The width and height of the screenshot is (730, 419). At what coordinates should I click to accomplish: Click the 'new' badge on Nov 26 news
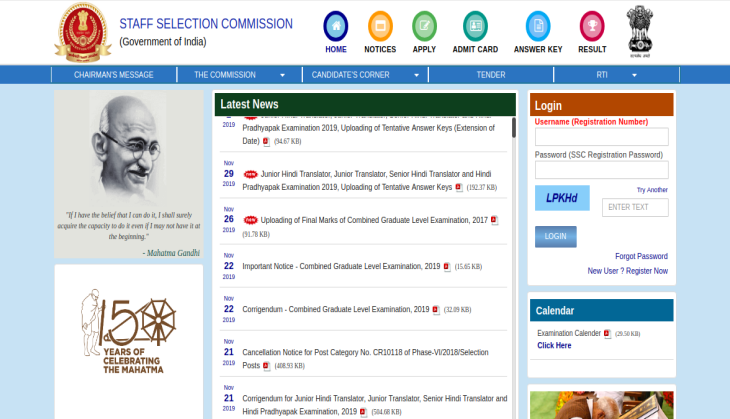coord(250,220)
